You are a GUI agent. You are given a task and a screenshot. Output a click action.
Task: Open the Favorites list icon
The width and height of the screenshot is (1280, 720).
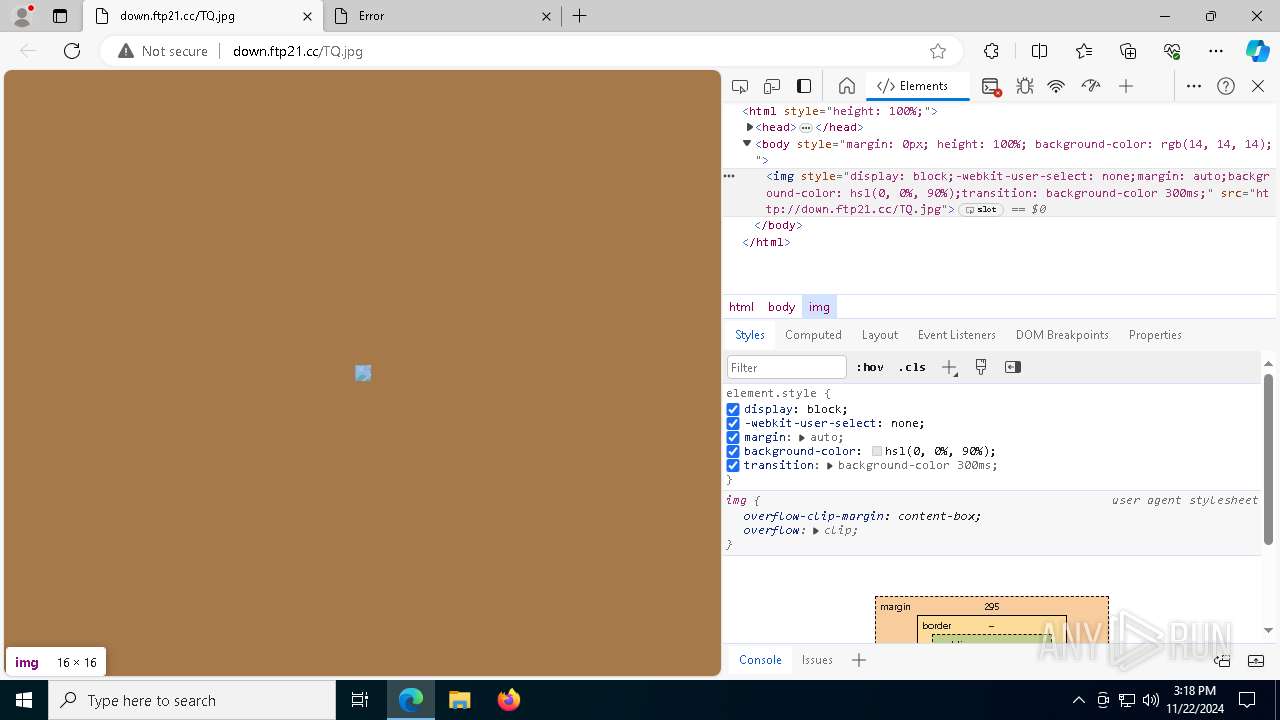click(x=1084, y=51)
